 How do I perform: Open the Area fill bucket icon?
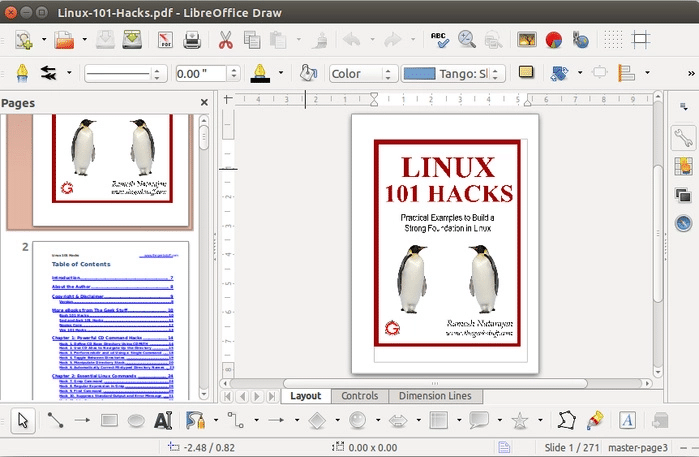click(x=308, y=73)
